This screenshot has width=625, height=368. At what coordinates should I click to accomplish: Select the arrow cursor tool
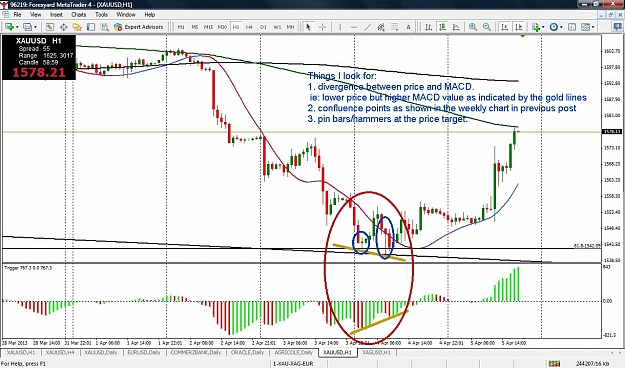308,27
